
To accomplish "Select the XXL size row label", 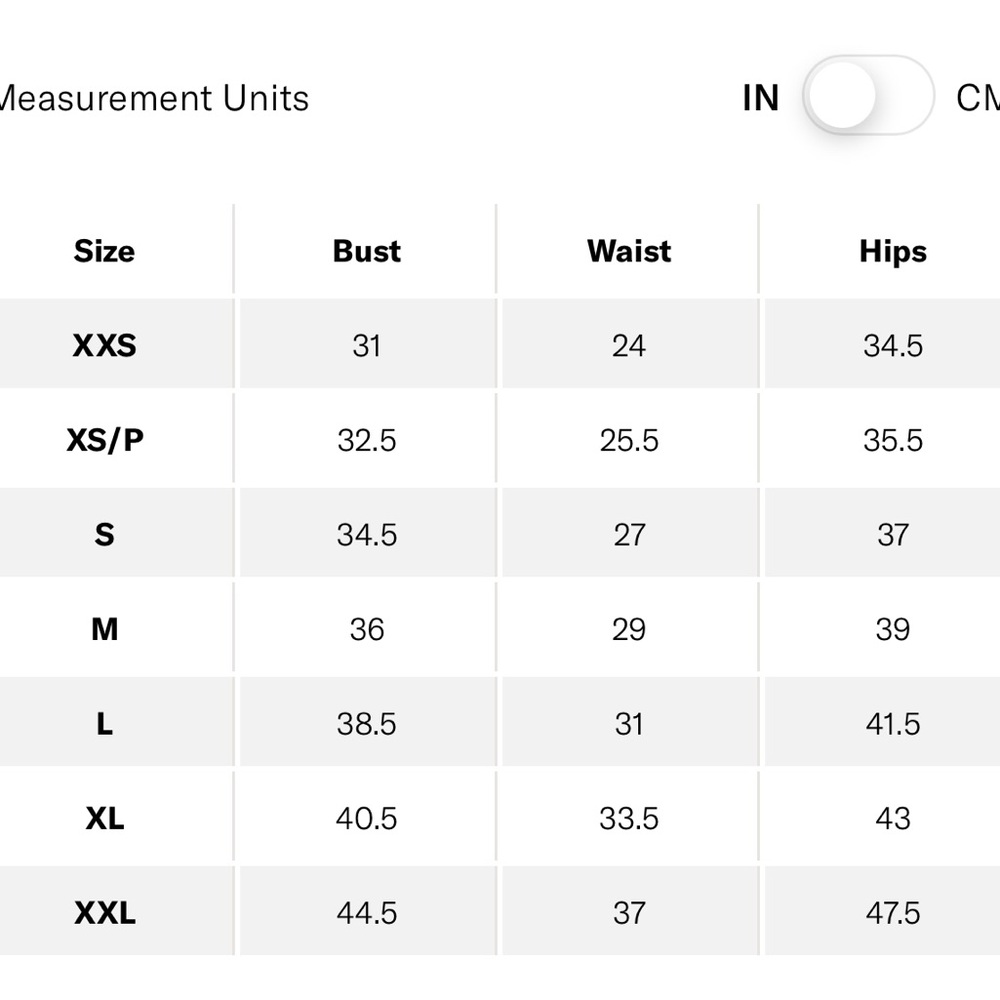I will tap(105, 912).
